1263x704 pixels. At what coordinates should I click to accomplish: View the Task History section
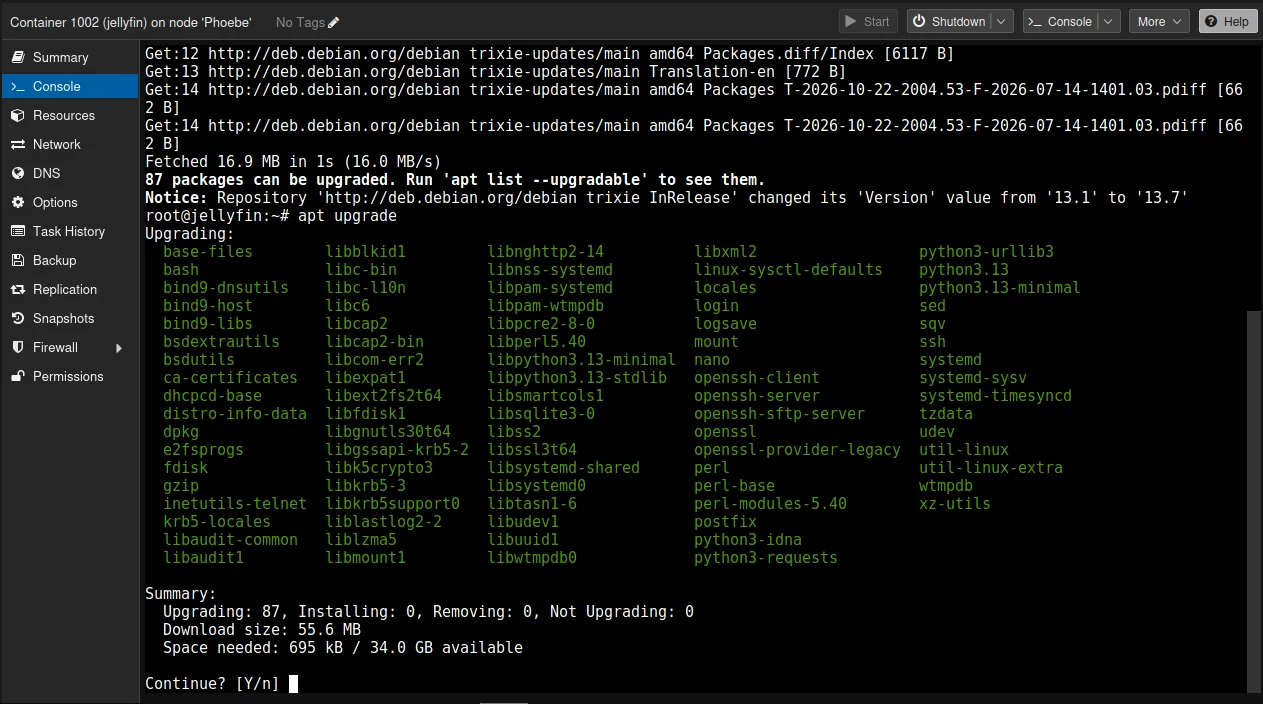pyautogui.click(x=70, y=231)
